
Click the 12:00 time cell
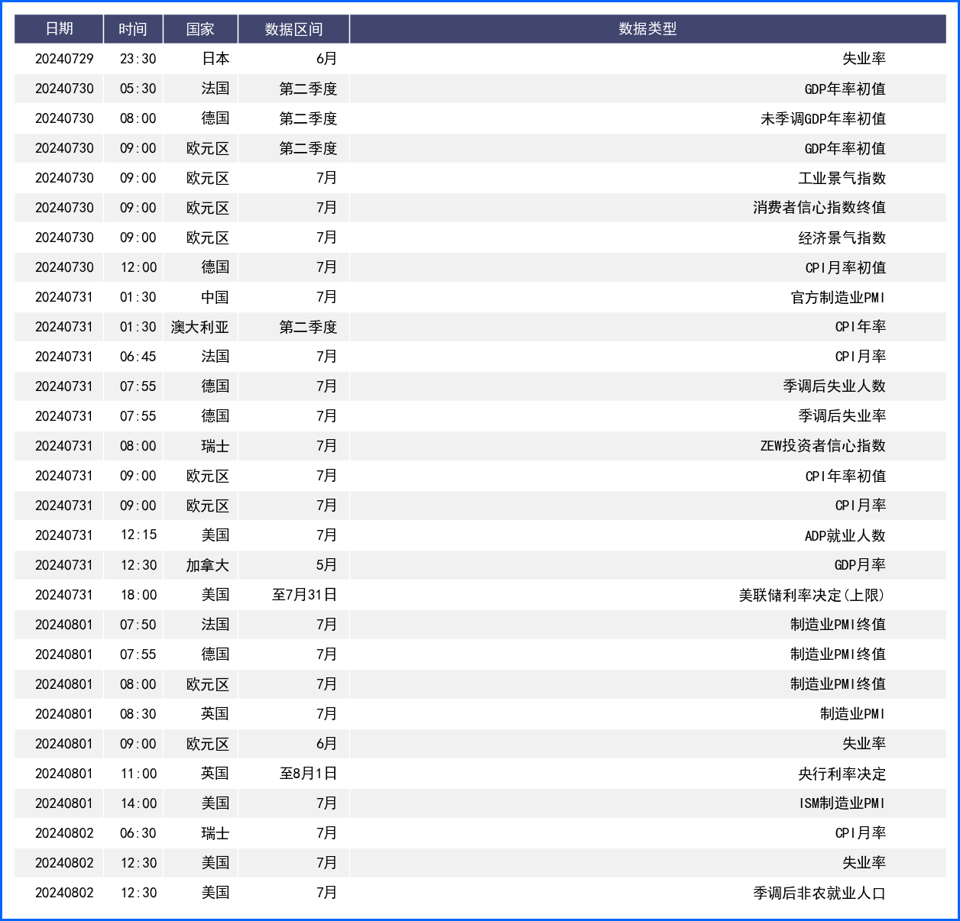(138, 268)
